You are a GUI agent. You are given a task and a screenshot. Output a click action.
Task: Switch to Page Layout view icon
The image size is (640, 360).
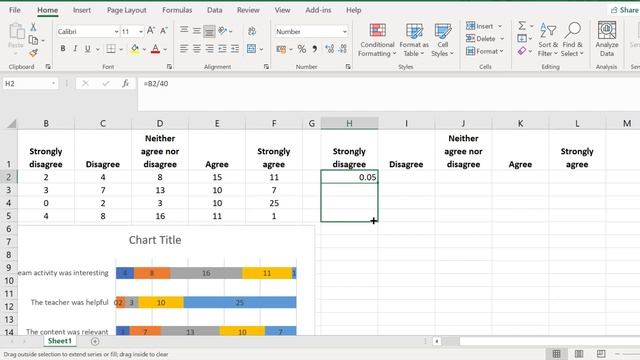tap(579, 353)
